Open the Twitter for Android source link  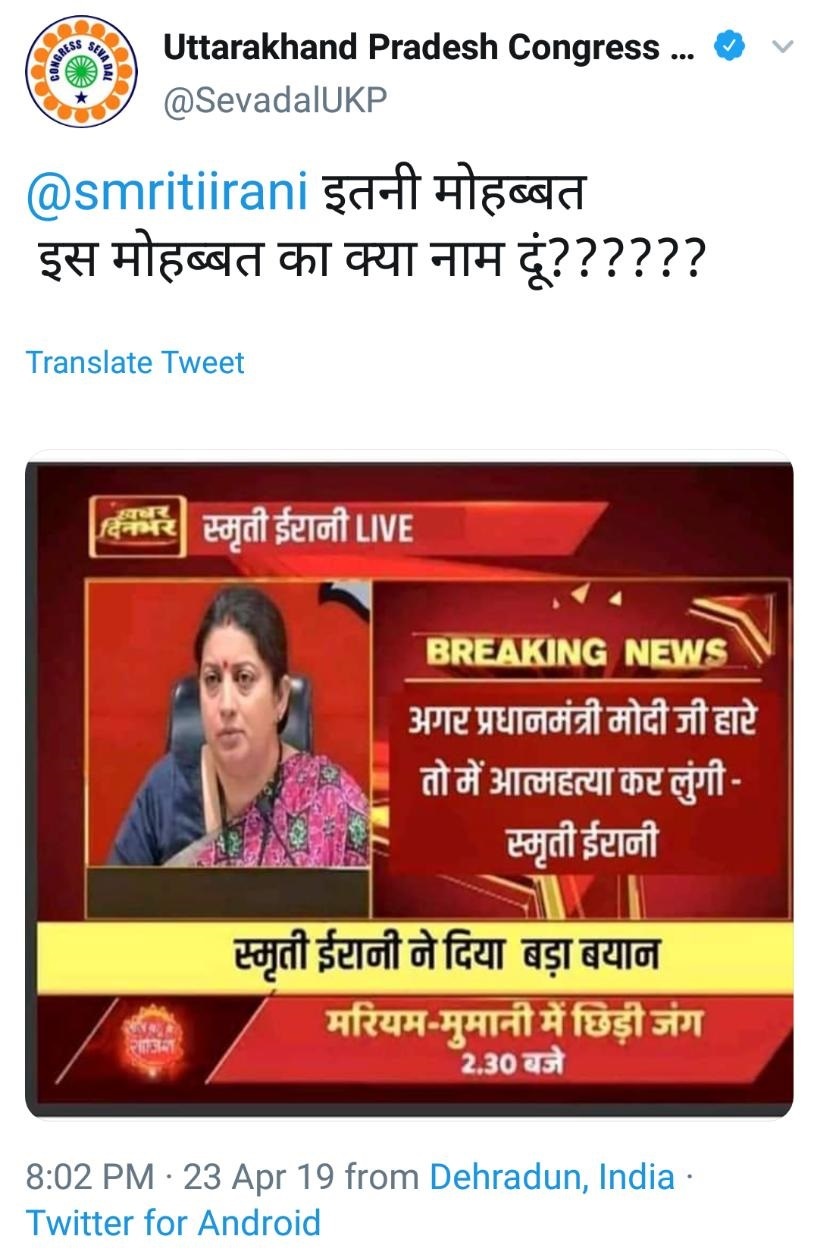click(173, 1223)
